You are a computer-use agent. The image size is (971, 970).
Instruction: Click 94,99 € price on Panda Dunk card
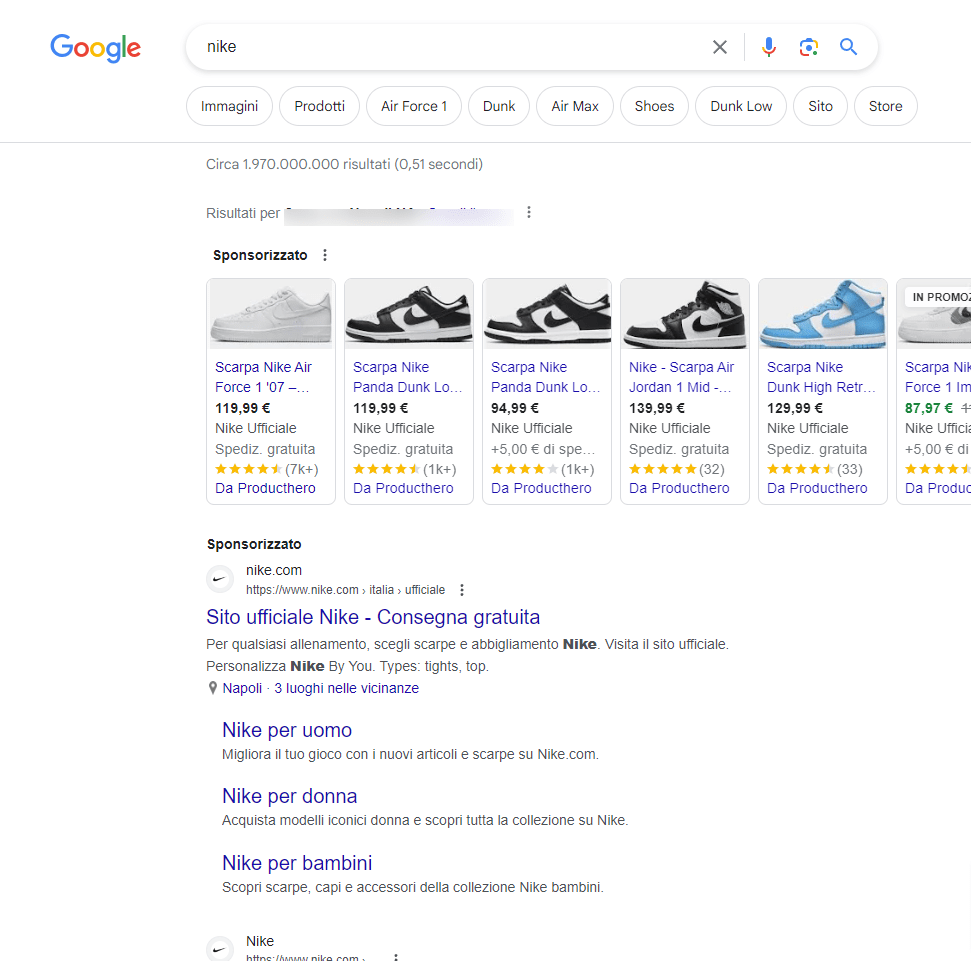coord(515,408)
